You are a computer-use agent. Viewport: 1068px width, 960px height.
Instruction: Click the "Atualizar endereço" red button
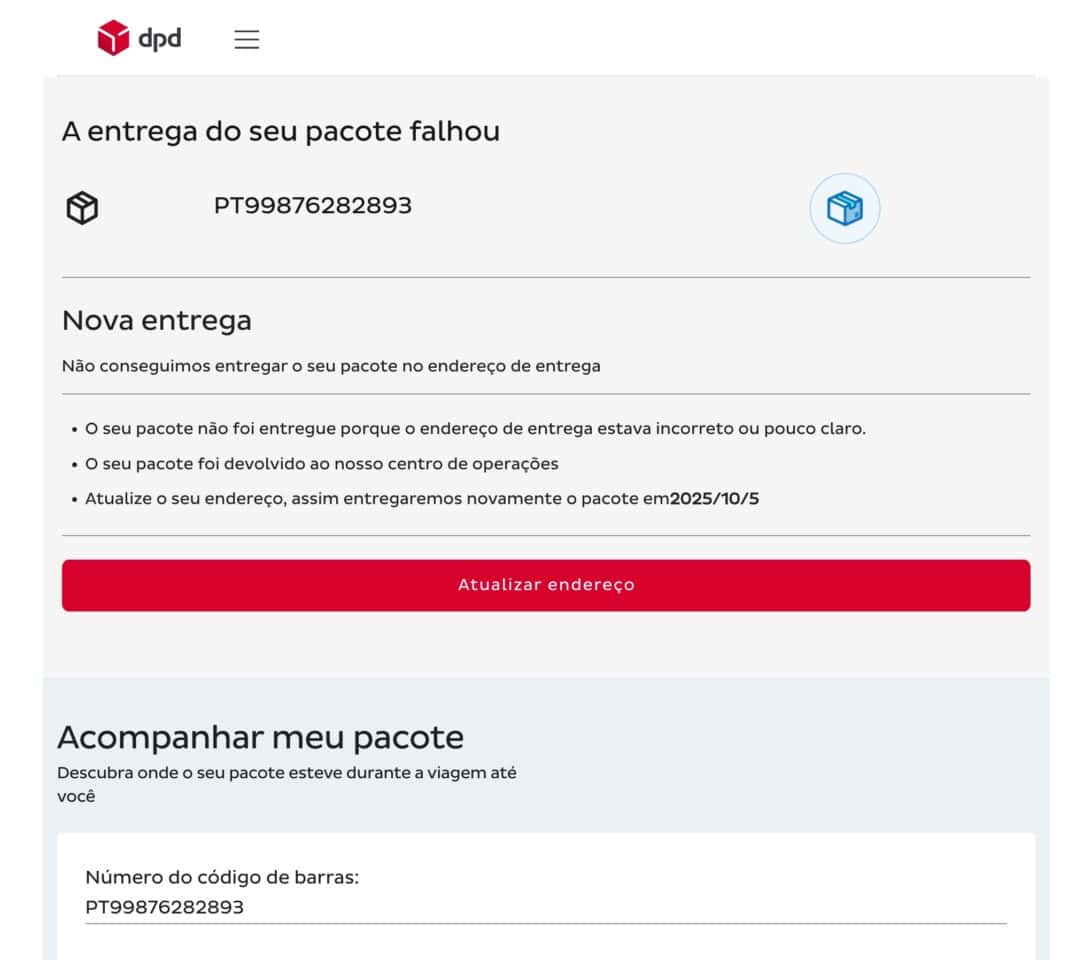[546, 585]
